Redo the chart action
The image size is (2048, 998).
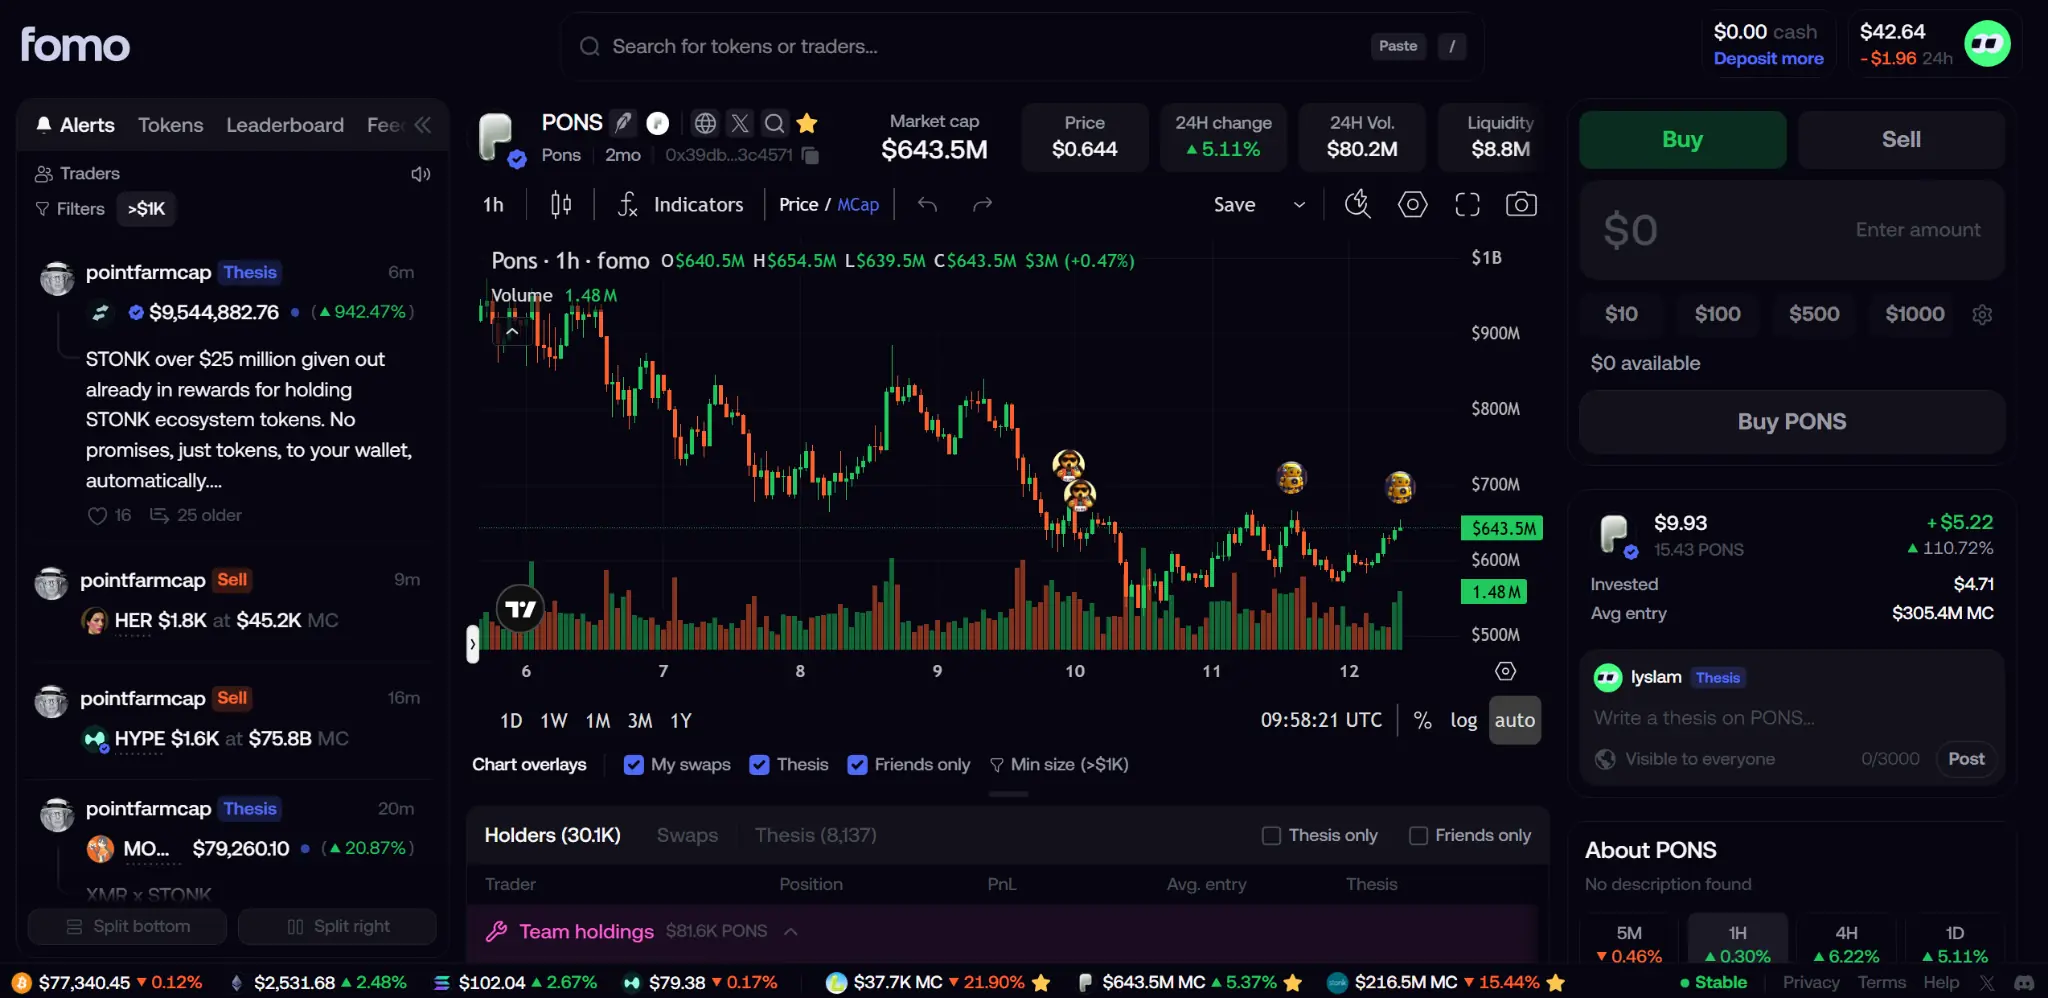click(982, 205)
